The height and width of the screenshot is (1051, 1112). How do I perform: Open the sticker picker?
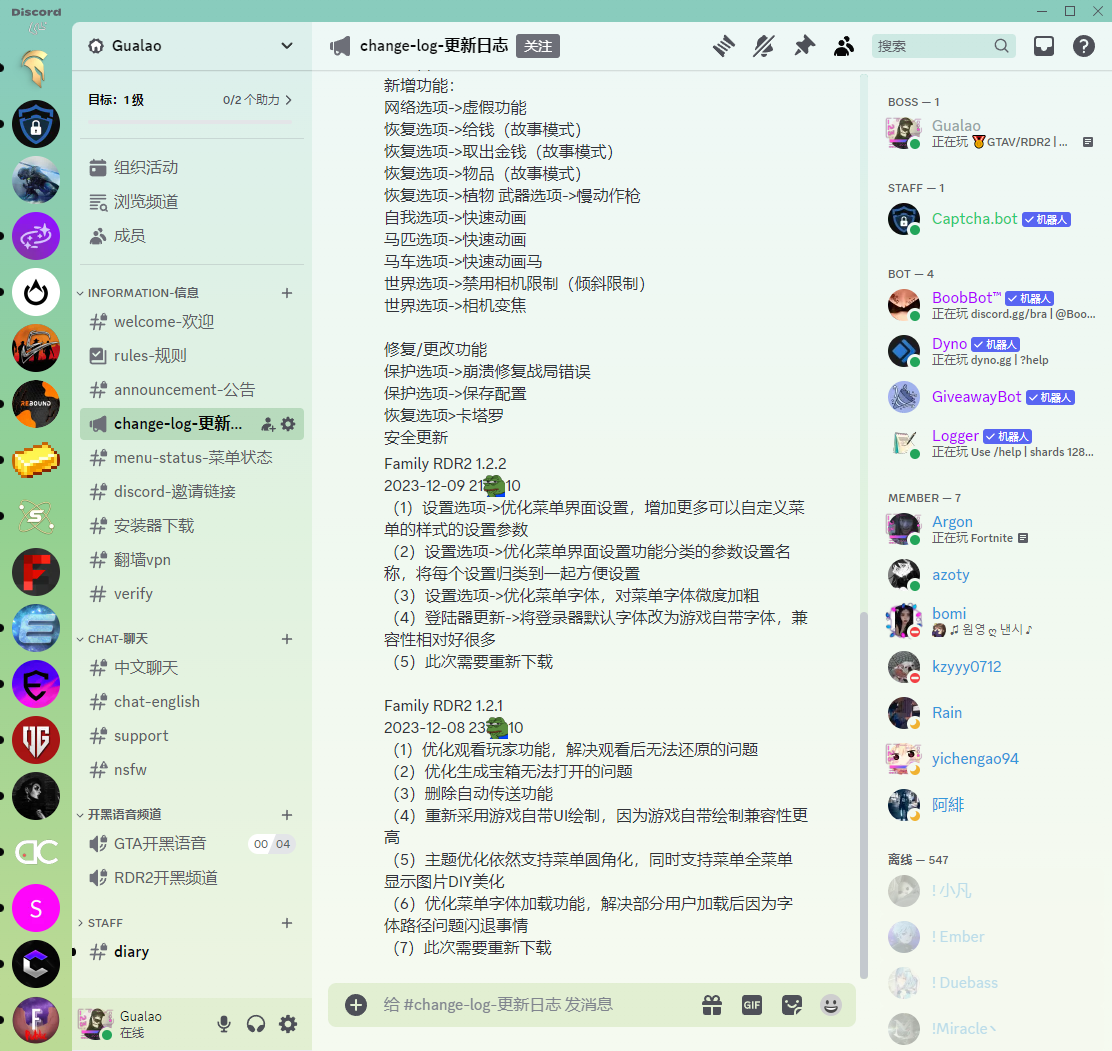point(791,1005)
